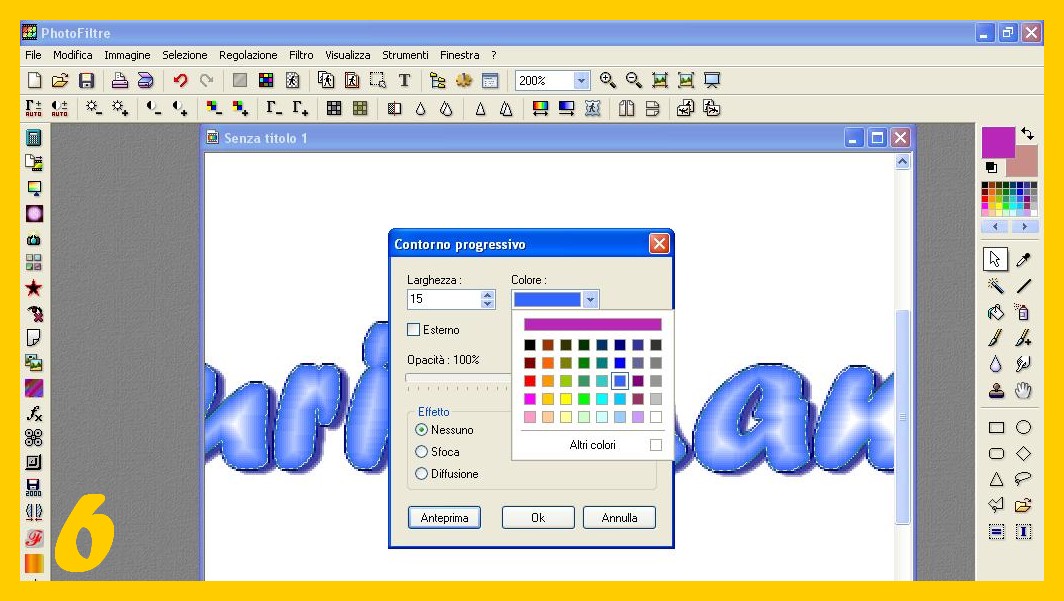
Task: Click the Anteprima button
Action: coord(444,518)
